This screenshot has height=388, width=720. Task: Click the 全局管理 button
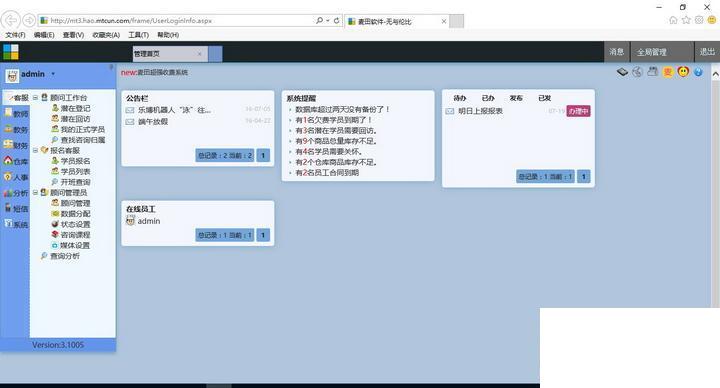pos(662,52)
